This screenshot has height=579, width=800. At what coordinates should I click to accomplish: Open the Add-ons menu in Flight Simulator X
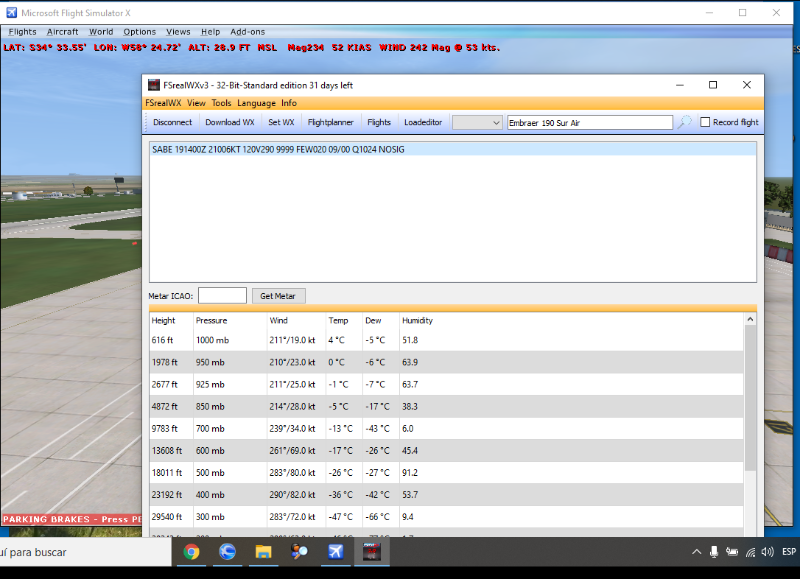click(x=247, y=32)
